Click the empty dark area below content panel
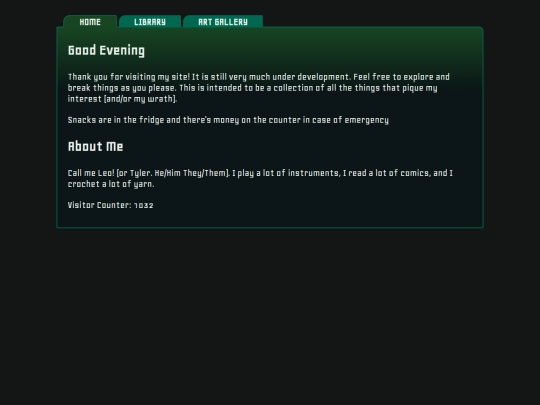540x405 pixels. (x=270, y=310)
